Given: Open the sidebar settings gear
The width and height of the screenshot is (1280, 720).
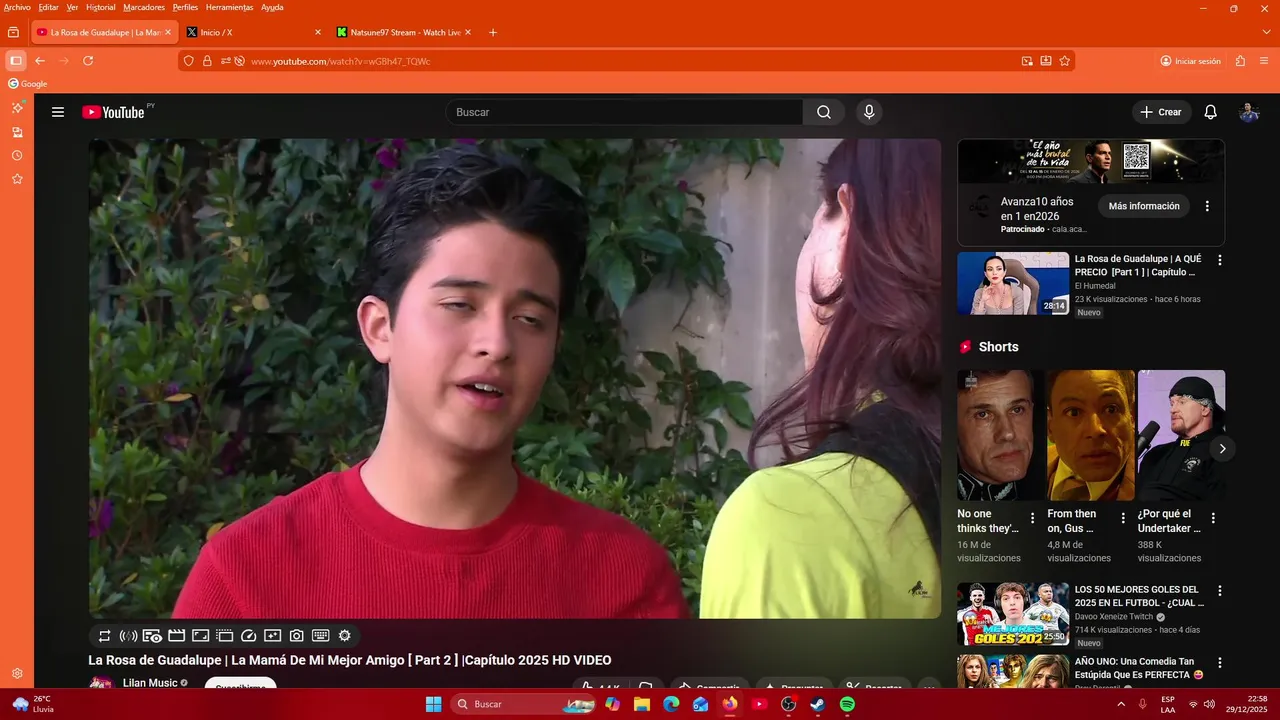Looking at the screenshot, I should click(17, 674).
